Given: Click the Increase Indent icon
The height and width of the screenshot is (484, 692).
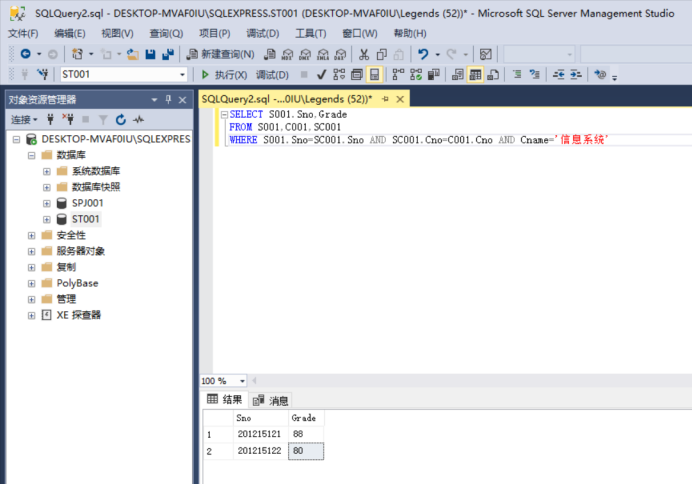Looking at the screenshot, I should click(x=576, y=75).
